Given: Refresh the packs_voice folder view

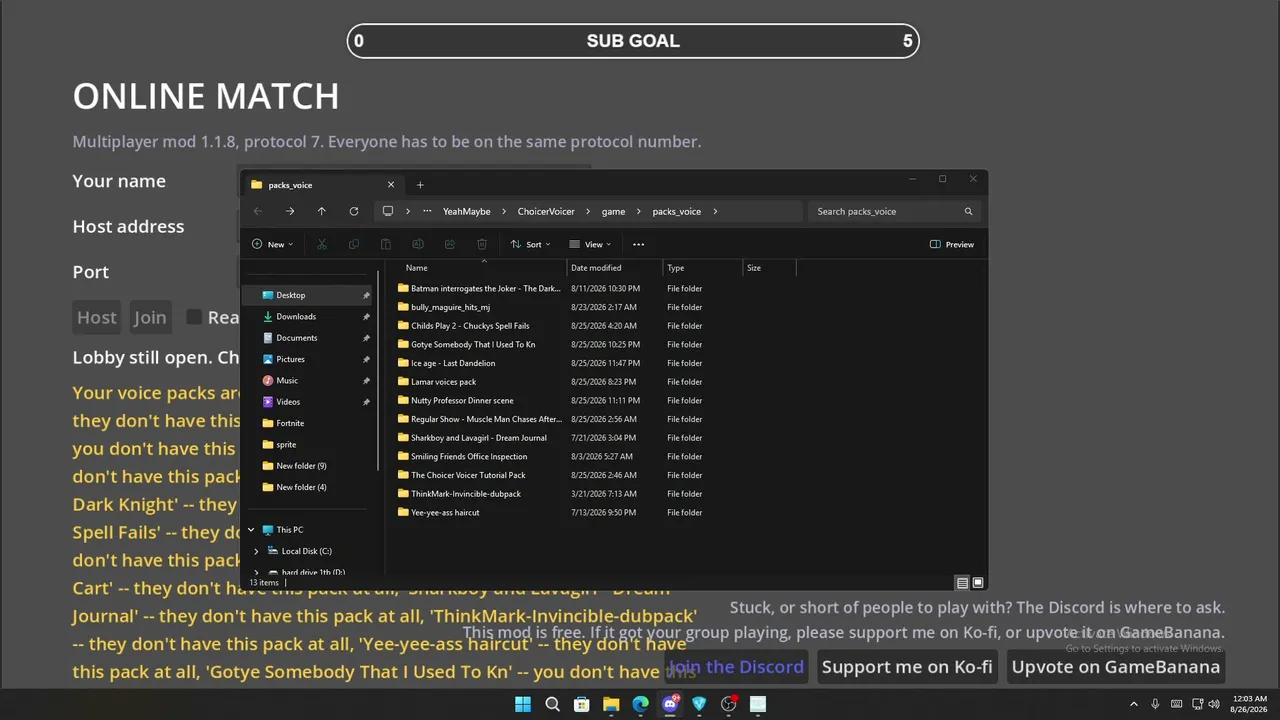Looking at the screenshot, I should [354, 211].
